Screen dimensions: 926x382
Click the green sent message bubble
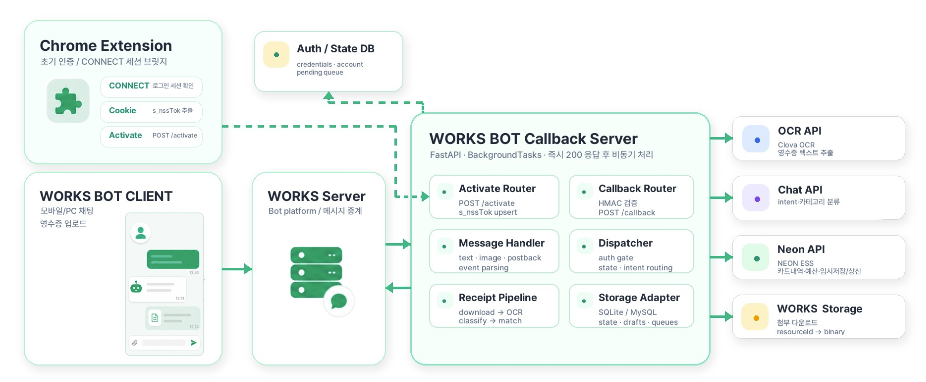pos(172,259)
